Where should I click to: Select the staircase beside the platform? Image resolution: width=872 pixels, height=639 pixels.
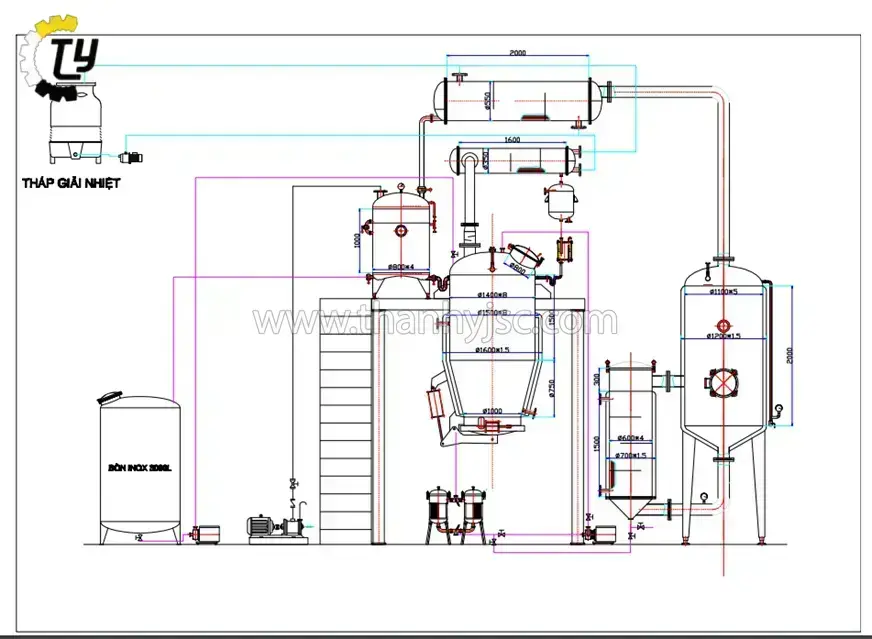coord(345,420)
